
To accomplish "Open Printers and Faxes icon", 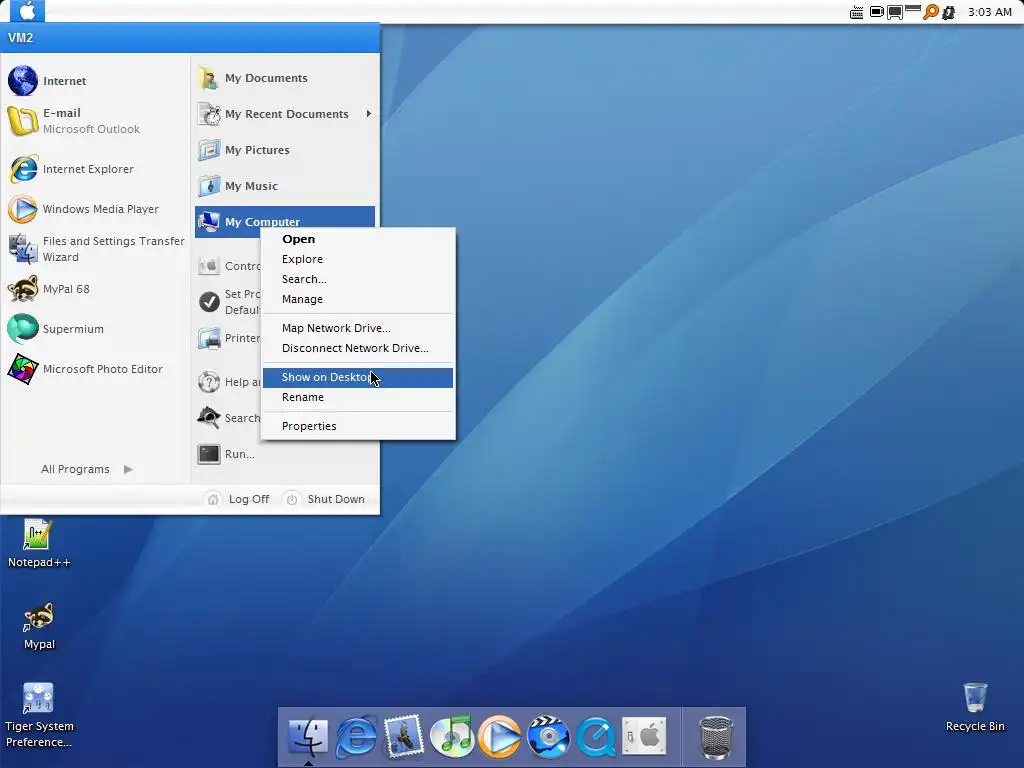I will (209, 338).
